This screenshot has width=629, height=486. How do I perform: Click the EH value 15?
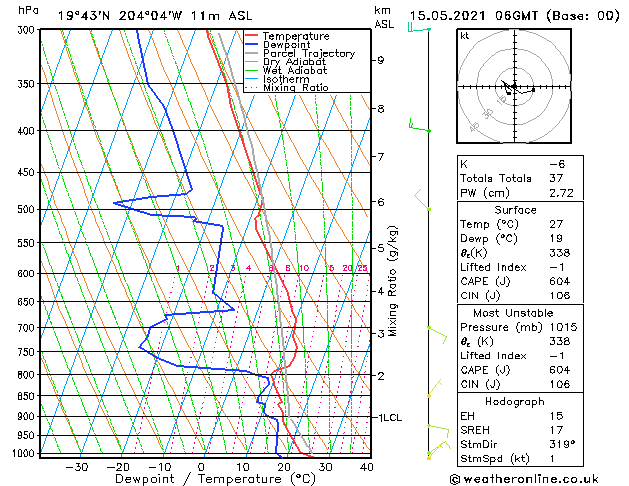pyautogui.click(x=556, y=416)
